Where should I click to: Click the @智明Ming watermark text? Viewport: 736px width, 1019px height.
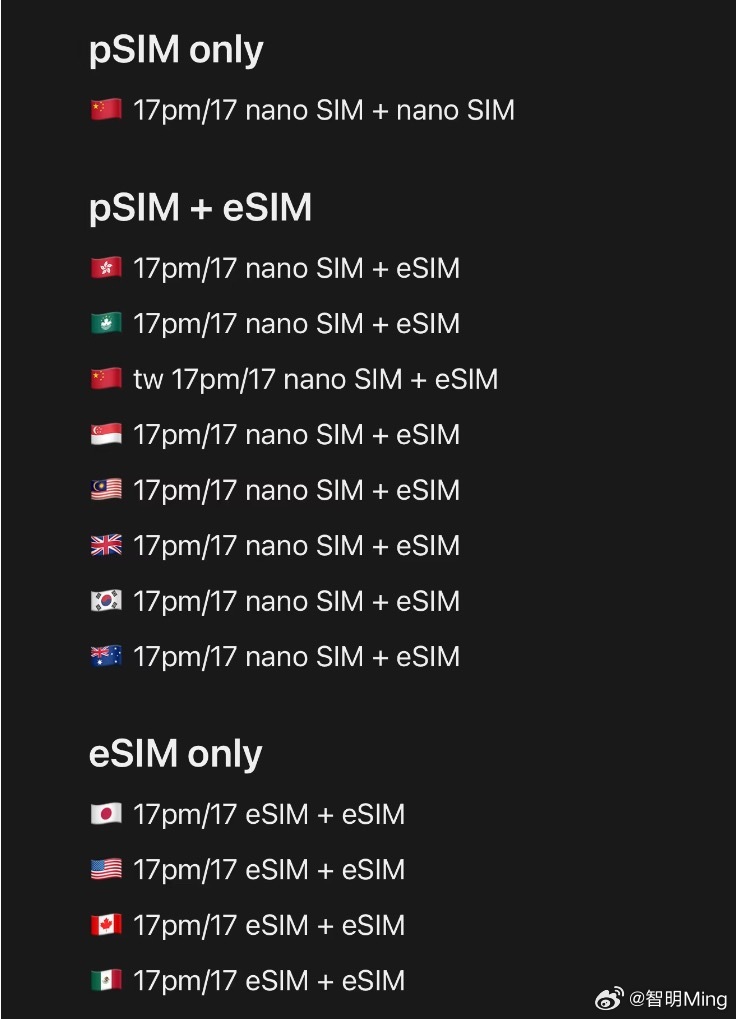678,999
